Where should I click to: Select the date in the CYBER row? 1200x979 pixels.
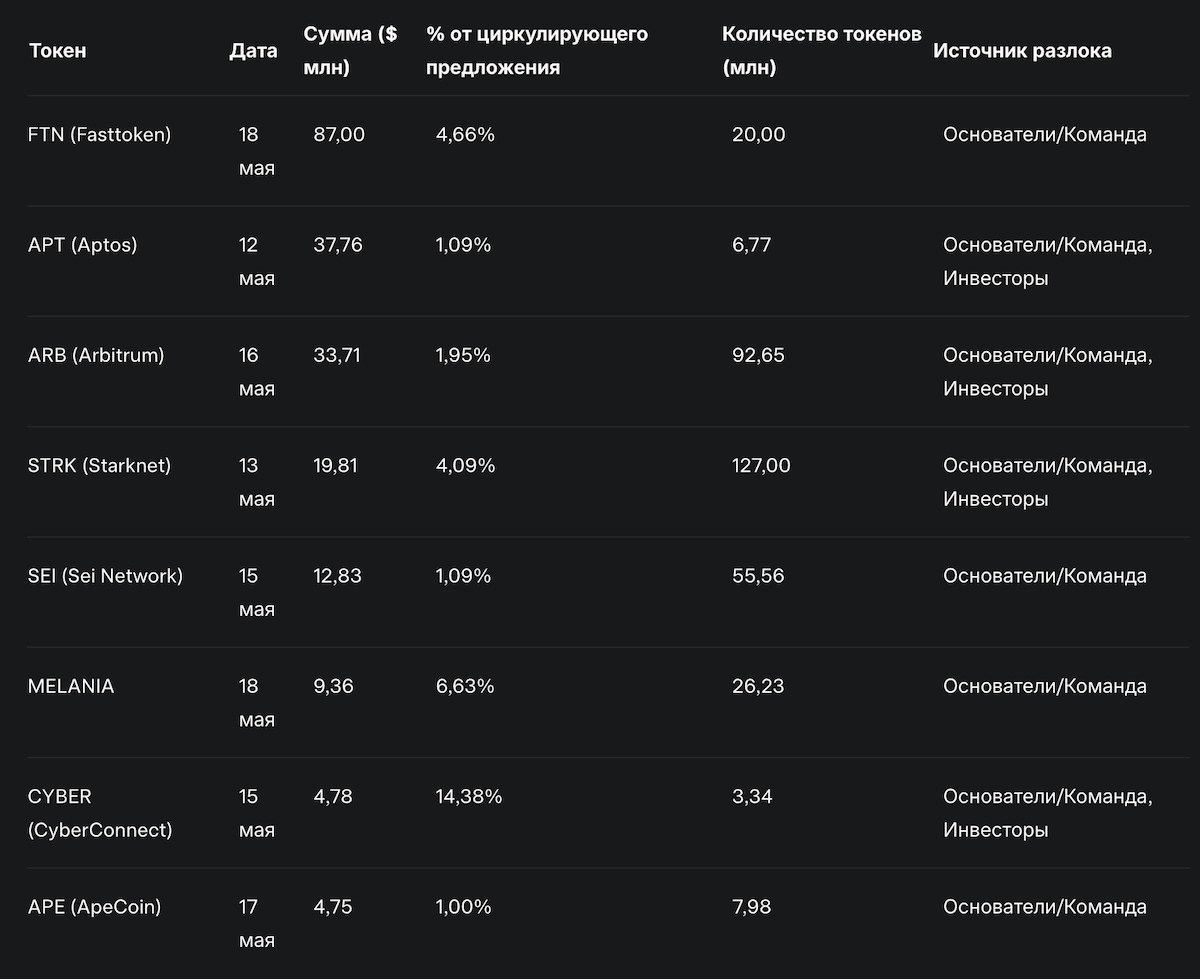point(257,812)
